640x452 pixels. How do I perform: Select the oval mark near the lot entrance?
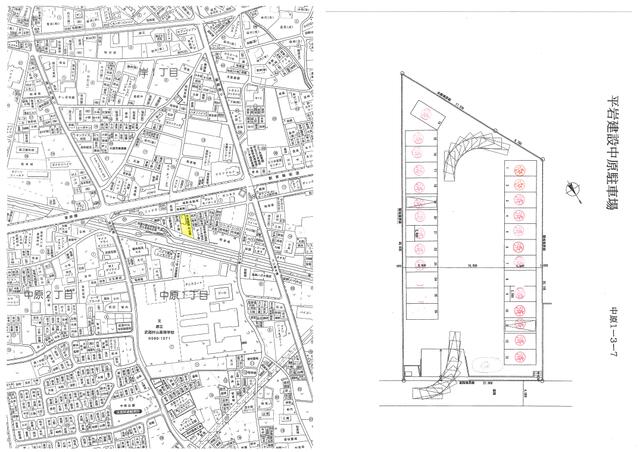click(x=487, y=363)
